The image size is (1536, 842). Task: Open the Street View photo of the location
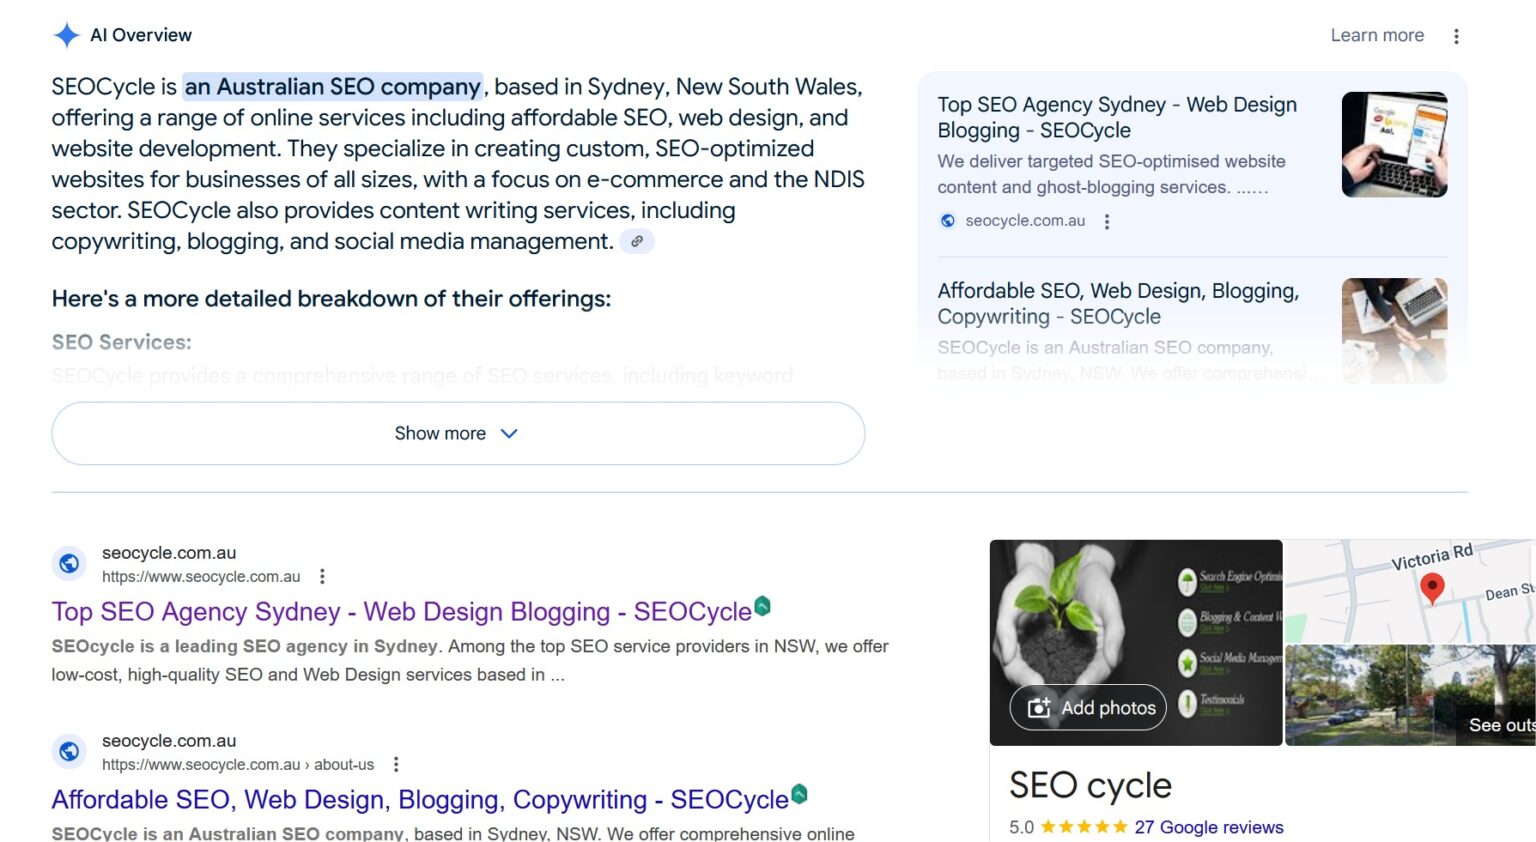pyautogui.click(x=1410, y=692)
